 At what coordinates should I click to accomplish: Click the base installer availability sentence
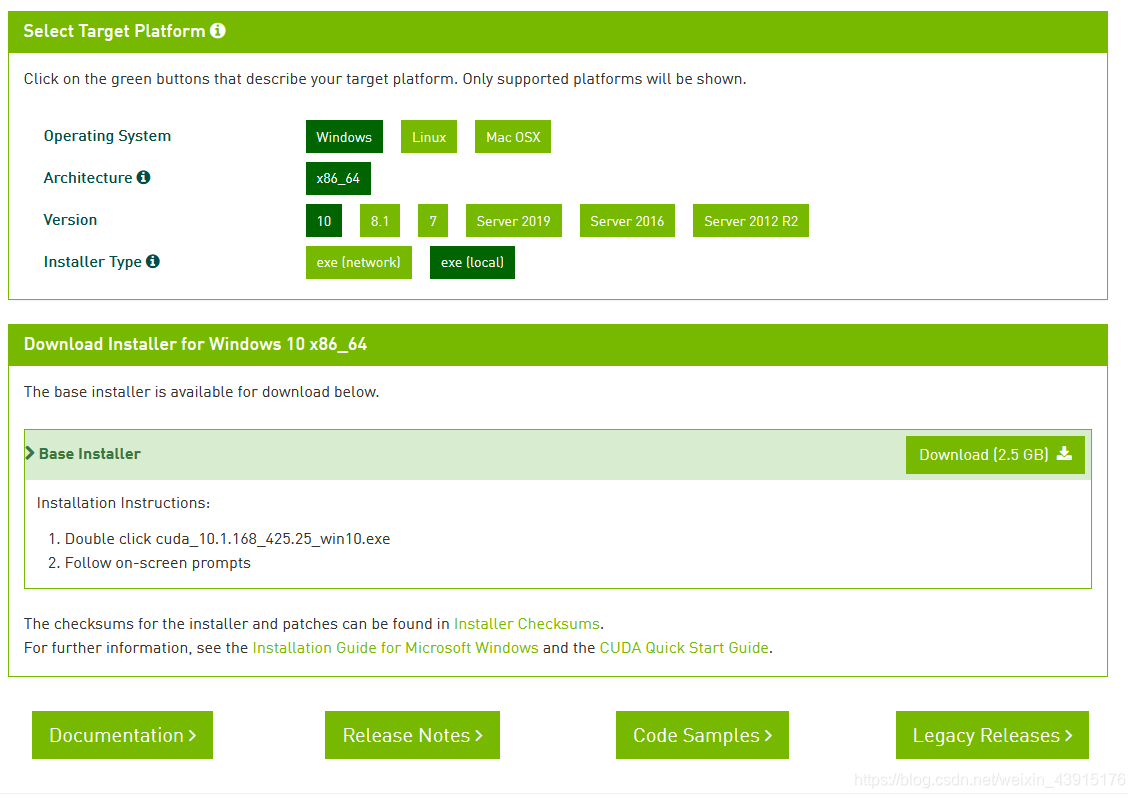201,392
